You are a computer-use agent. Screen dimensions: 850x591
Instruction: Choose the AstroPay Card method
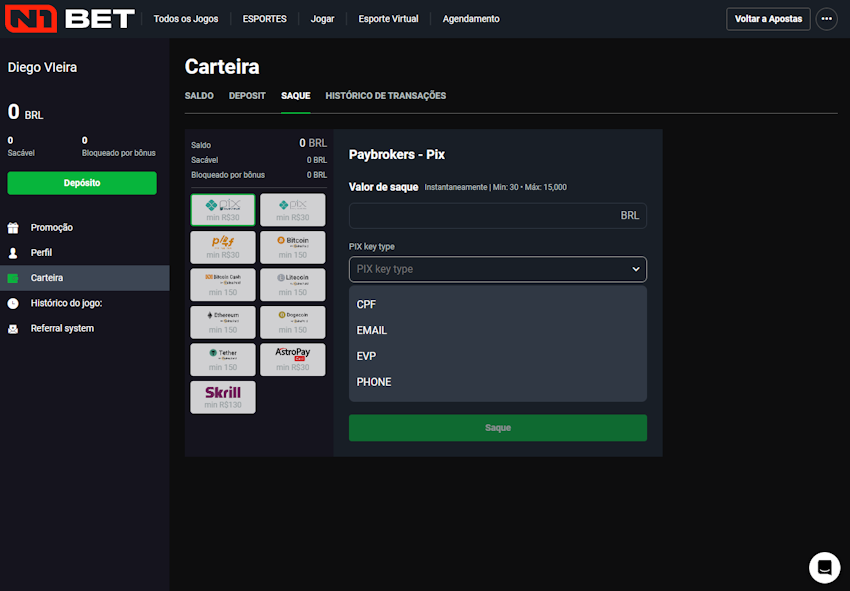(292, 359)
